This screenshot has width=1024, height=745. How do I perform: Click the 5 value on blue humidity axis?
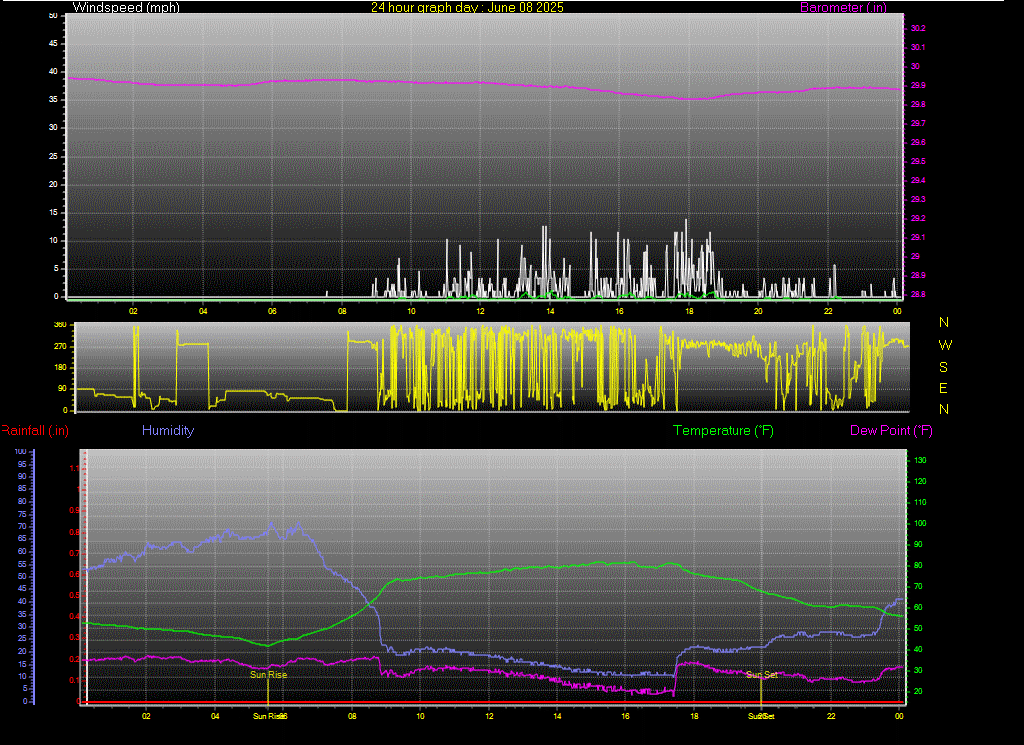click(x=24, y=689)
